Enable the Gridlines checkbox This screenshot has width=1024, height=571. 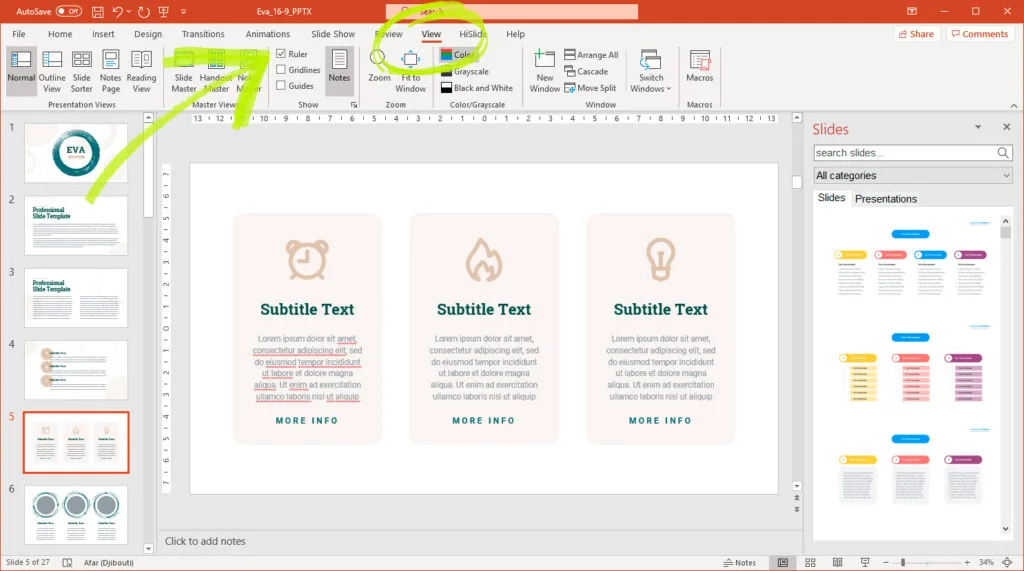point(281,69)
